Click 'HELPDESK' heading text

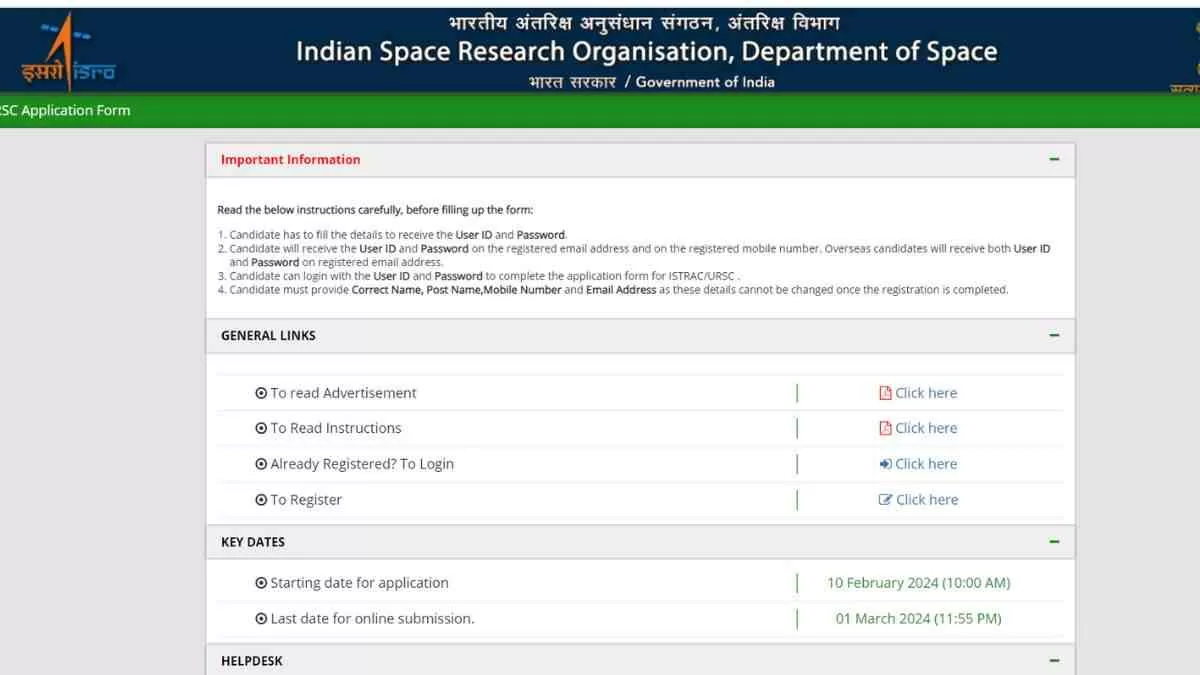[252, 661]
